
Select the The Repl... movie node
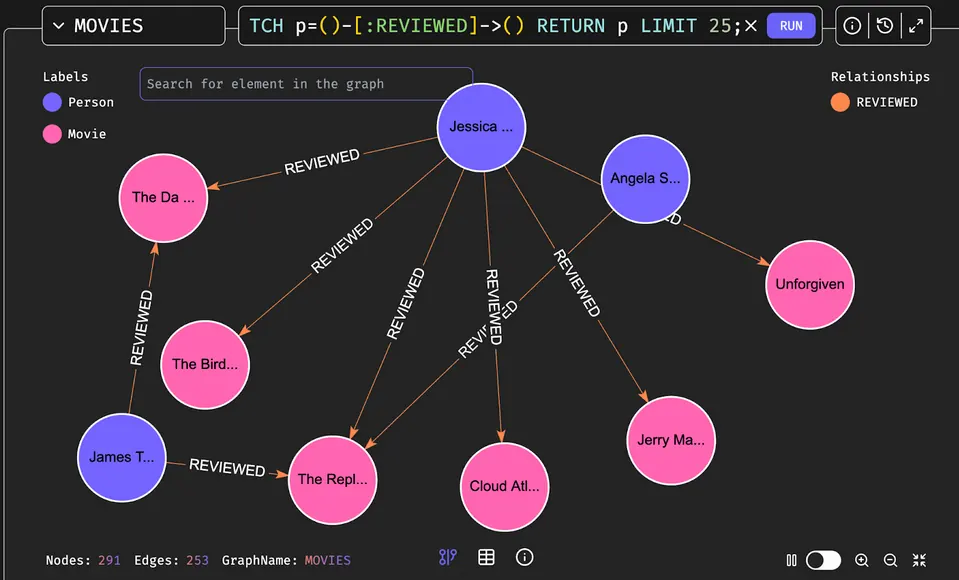pos(333,480)
